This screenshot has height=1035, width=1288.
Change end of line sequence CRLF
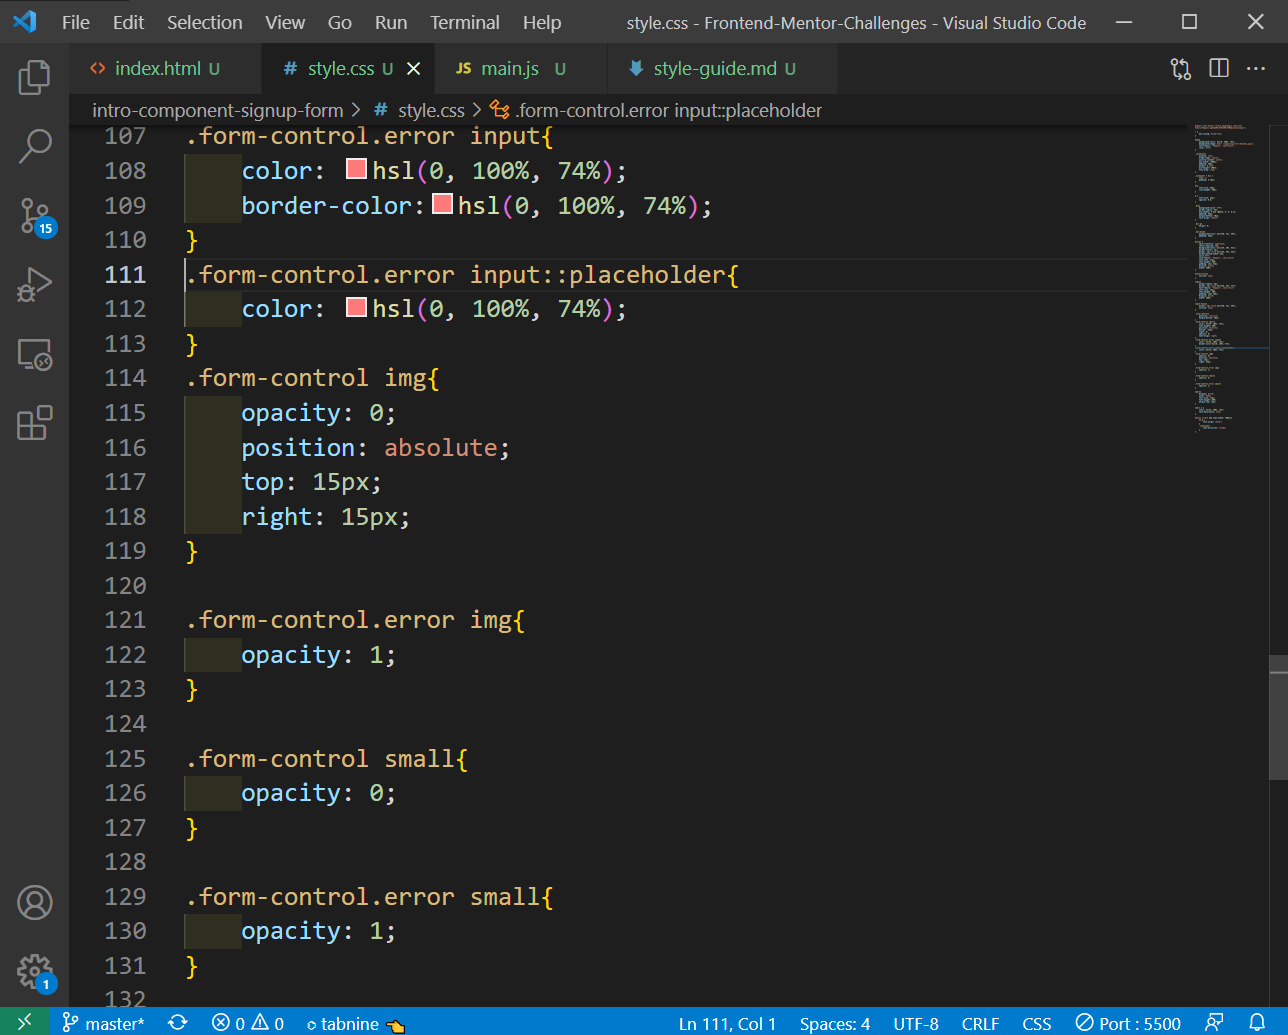(980, 1023)
